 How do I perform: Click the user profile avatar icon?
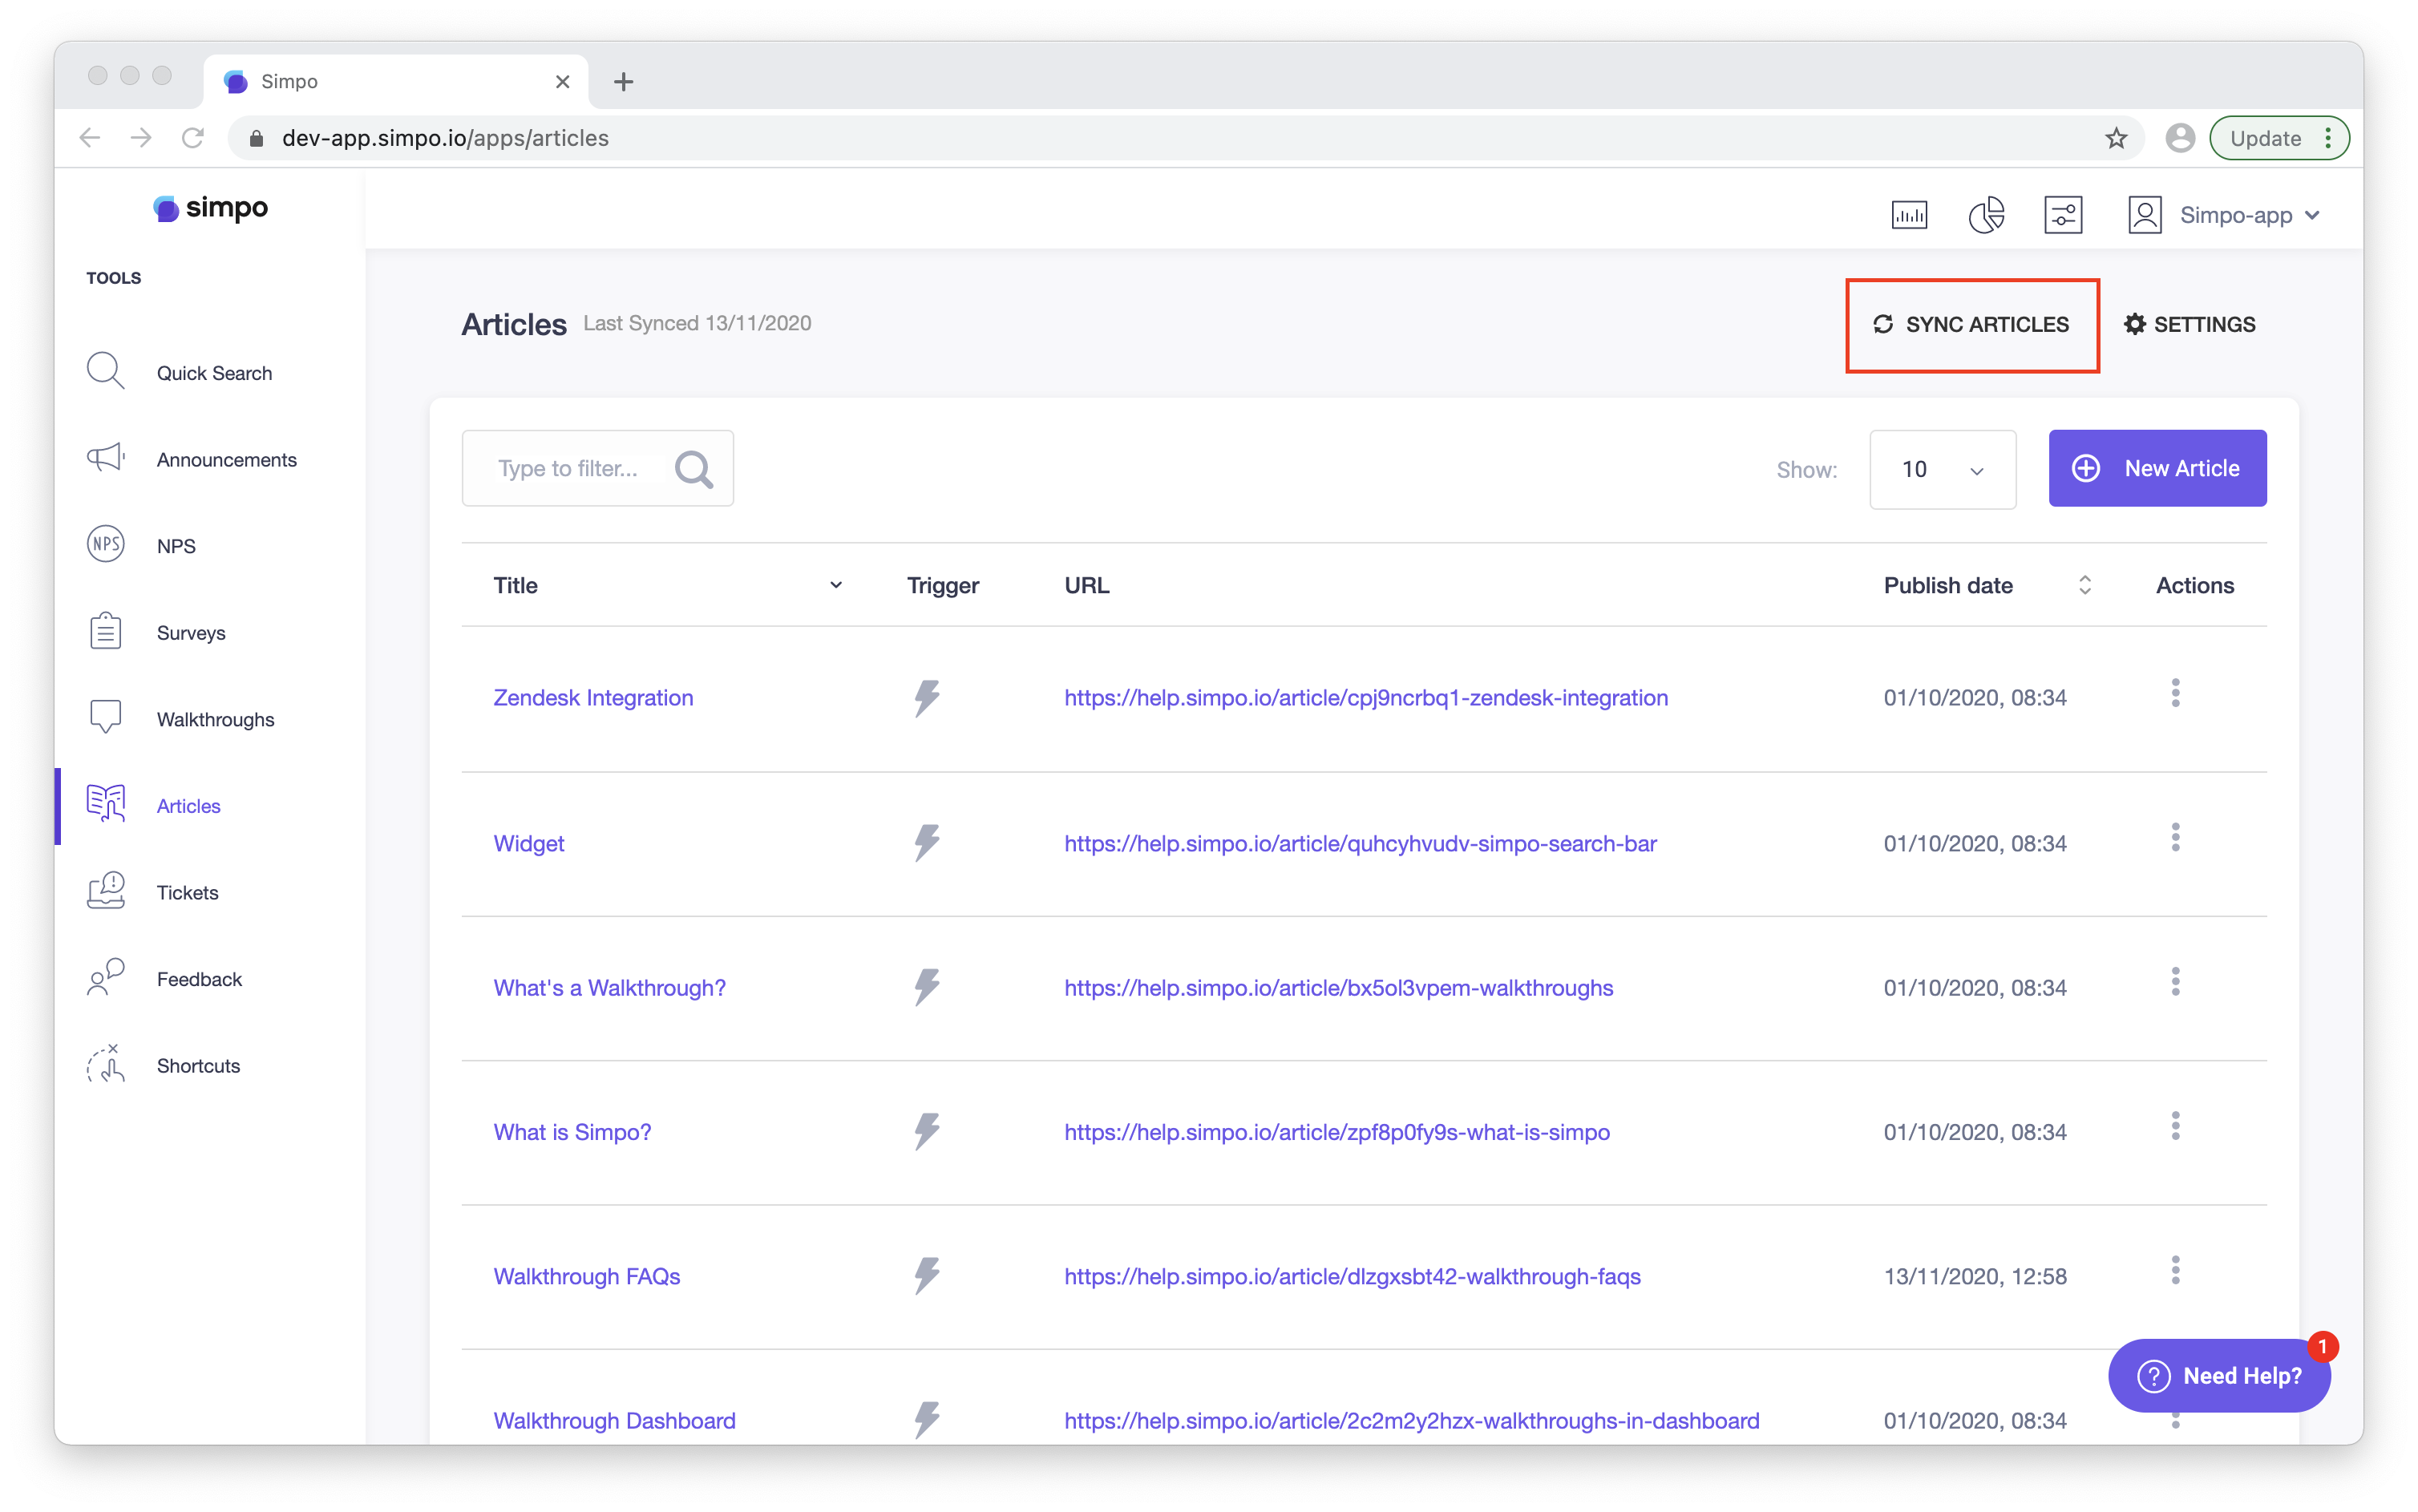click(x=2145, y=215)
